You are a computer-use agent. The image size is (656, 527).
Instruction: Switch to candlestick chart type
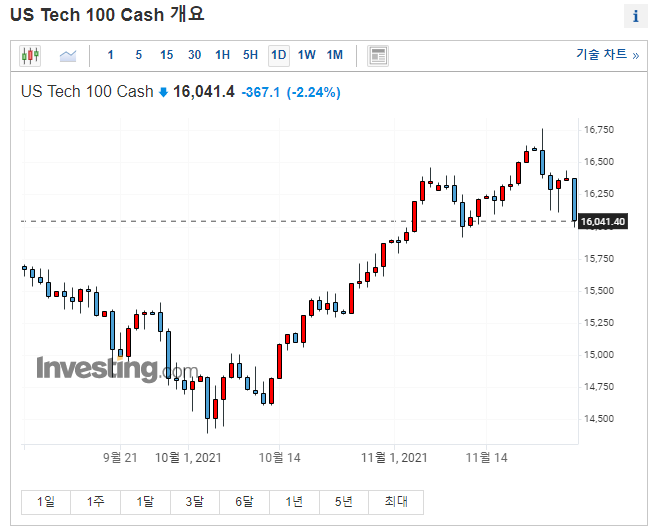30,56
